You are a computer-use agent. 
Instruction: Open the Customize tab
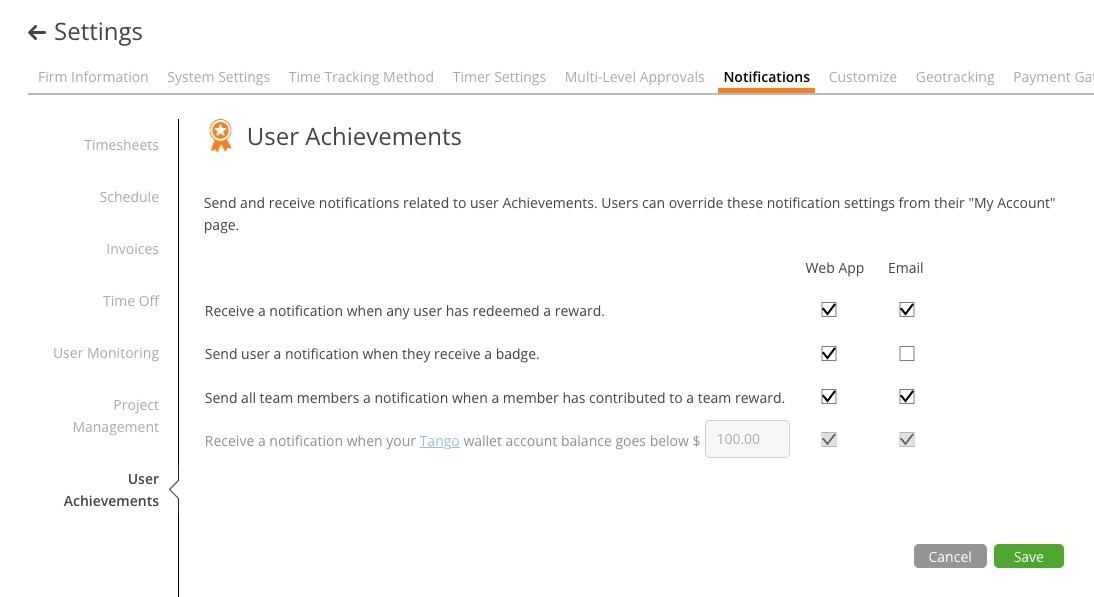[862, 77]
